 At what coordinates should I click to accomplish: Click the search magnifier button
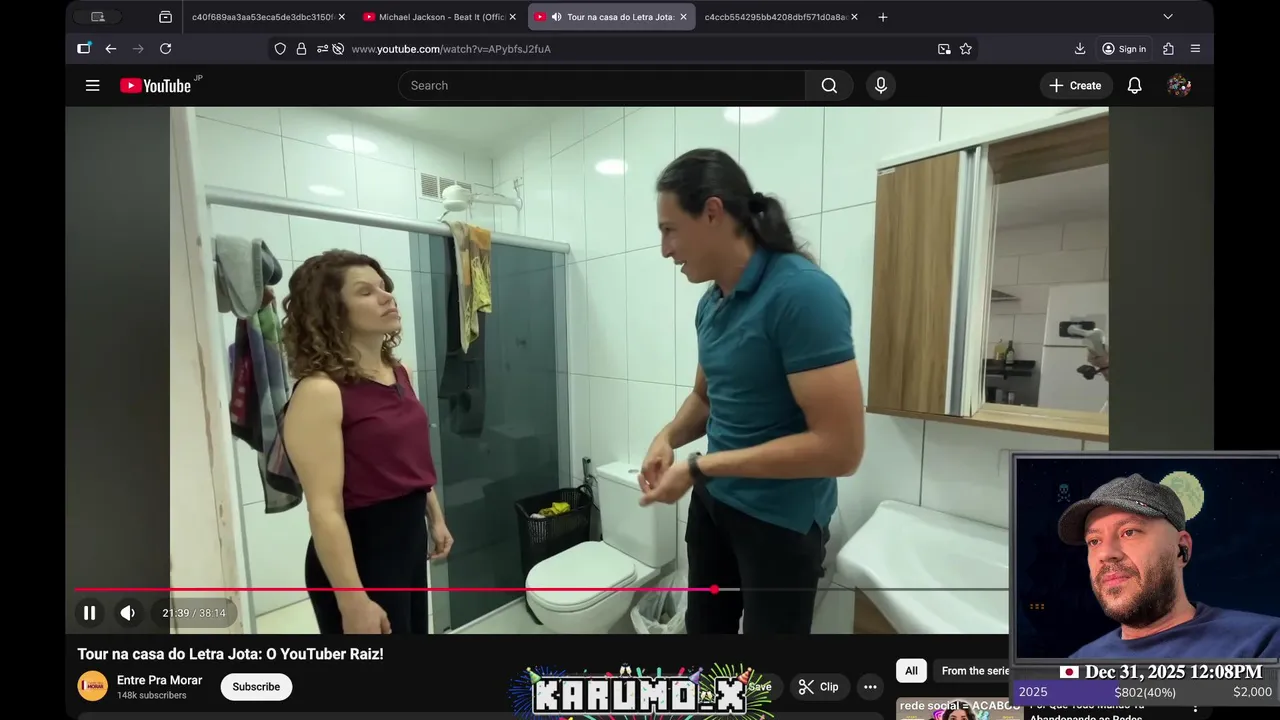[x=829, y=86]
